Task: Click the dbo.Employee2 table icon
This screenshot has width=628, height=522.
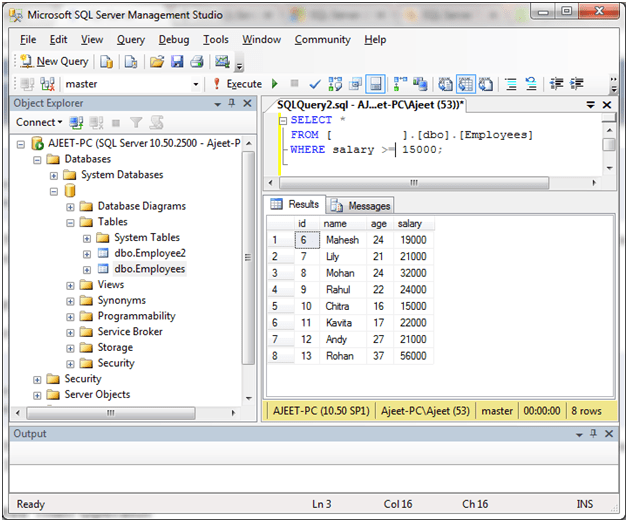Action: pos(103,253)
